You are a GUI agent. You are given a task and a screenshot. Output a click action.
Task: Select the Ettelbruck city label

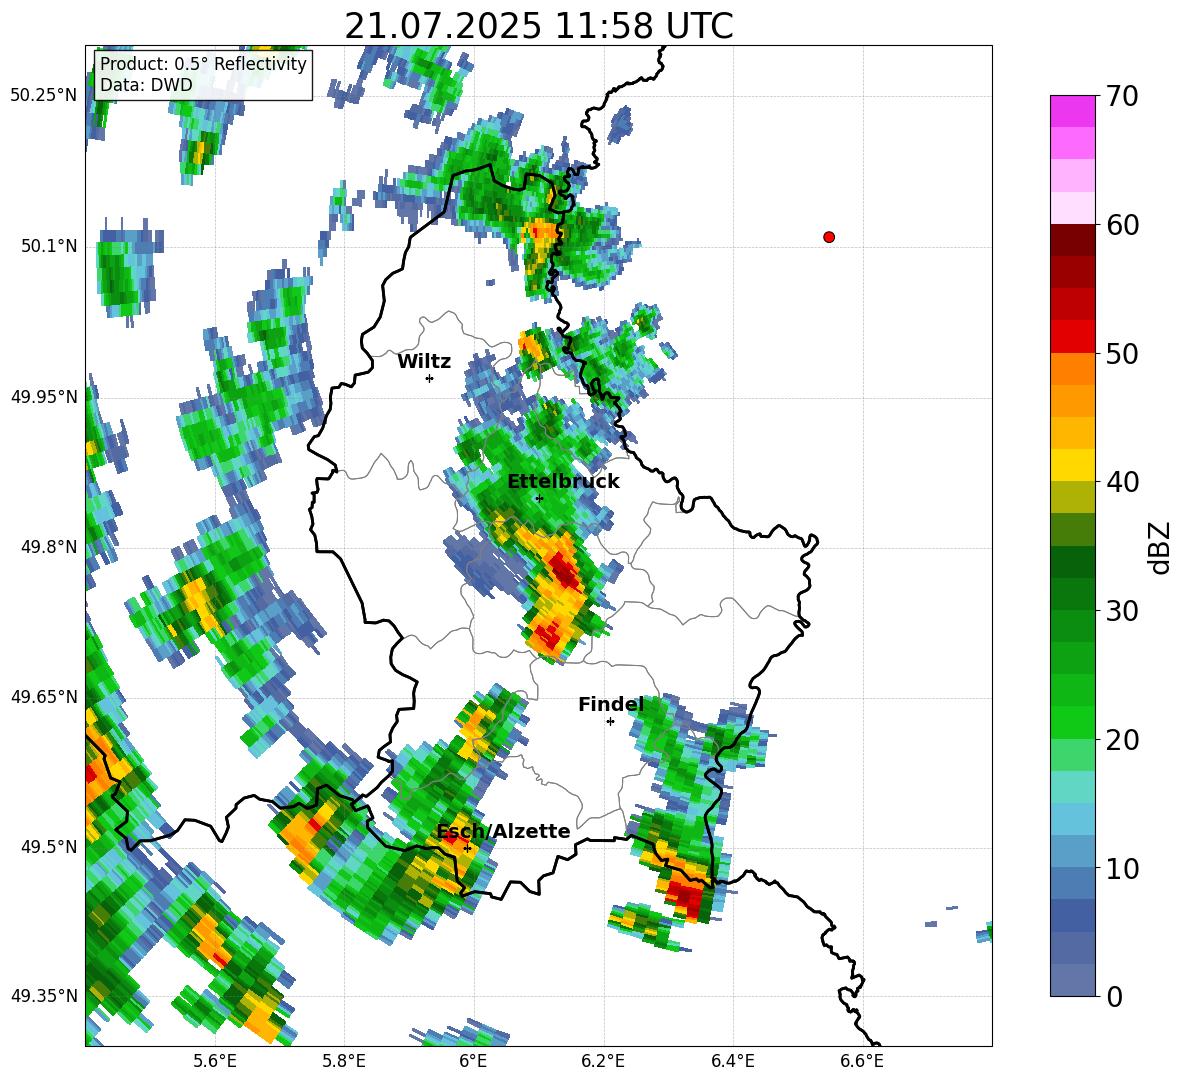(x=563, y=481)
